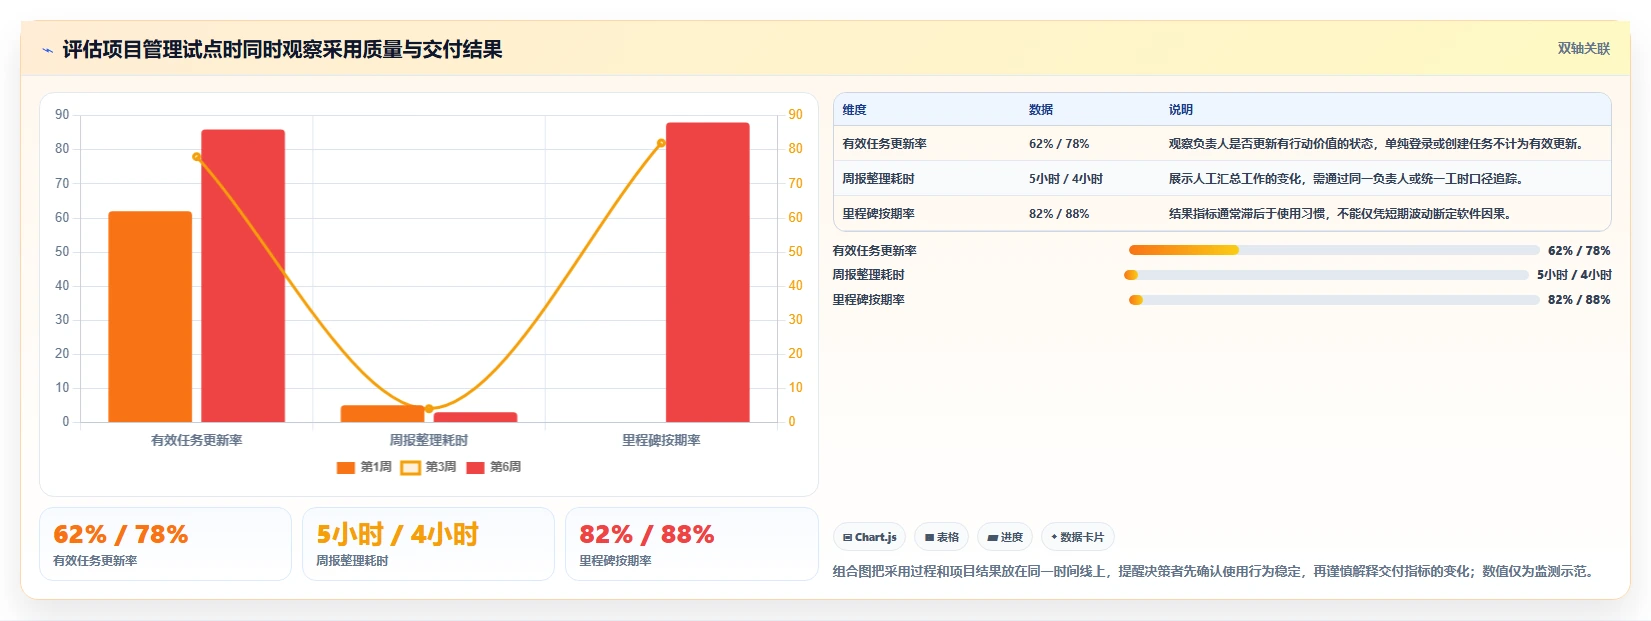Click the line point above 里程碑按期率

point(661,143)
